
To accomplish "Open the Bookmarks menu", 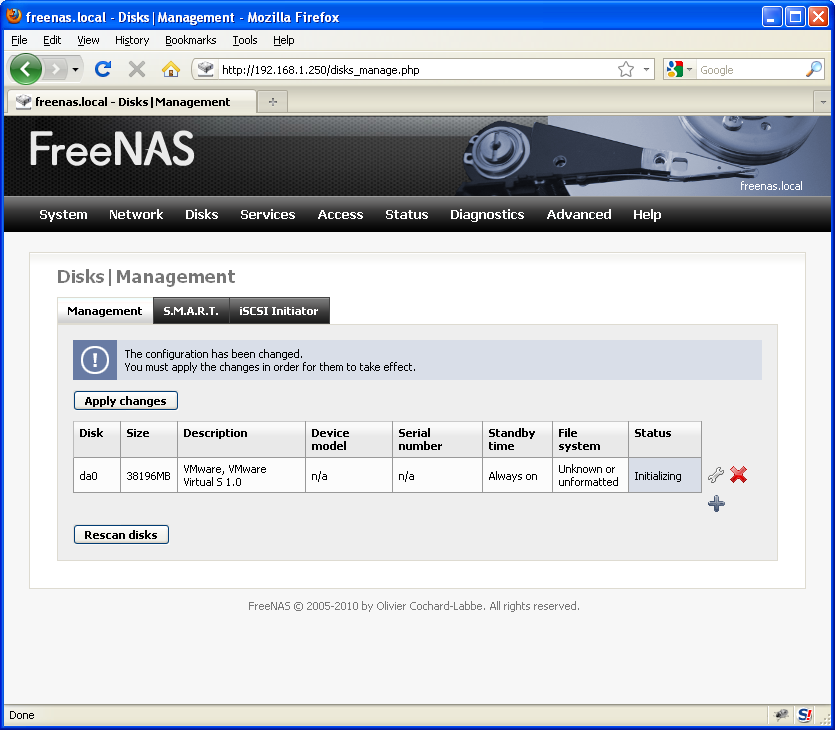I will (x=191, y=40).
